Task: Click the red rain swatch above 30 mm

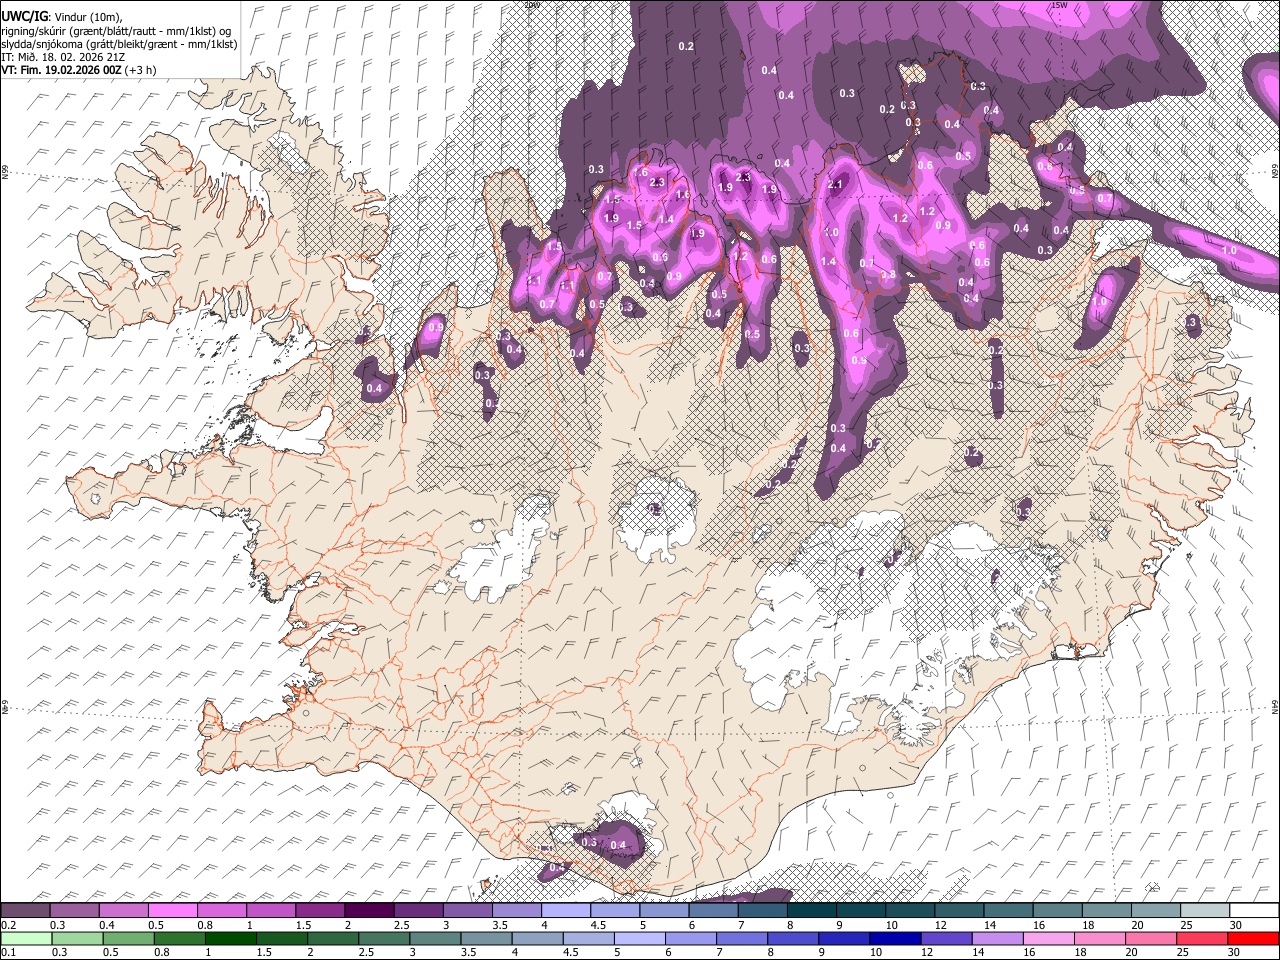Action: pos(1253,939)
